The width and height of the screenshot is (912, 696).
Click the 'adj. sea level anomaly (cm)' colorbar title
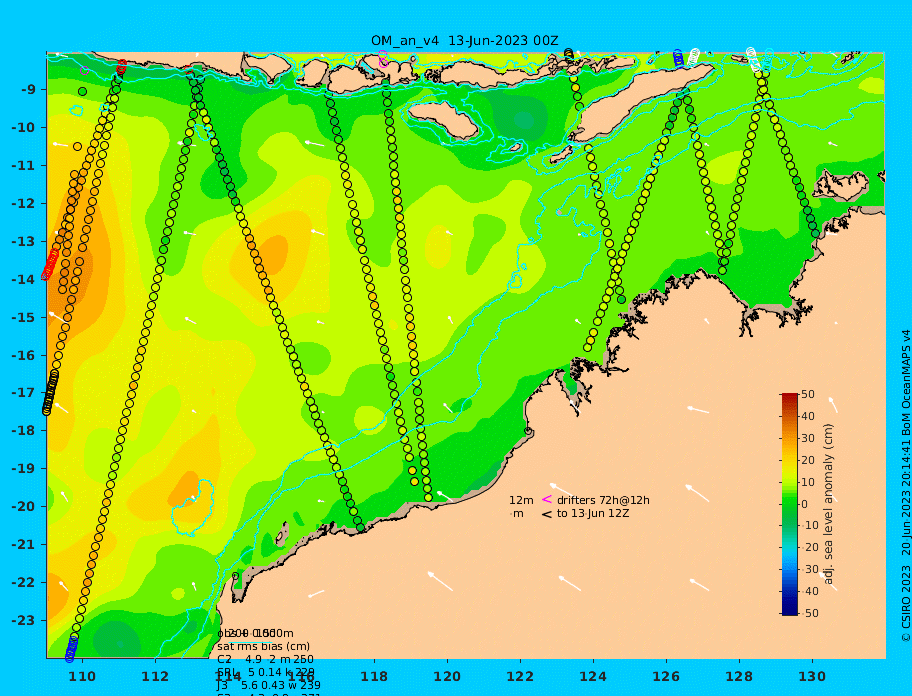828,504
